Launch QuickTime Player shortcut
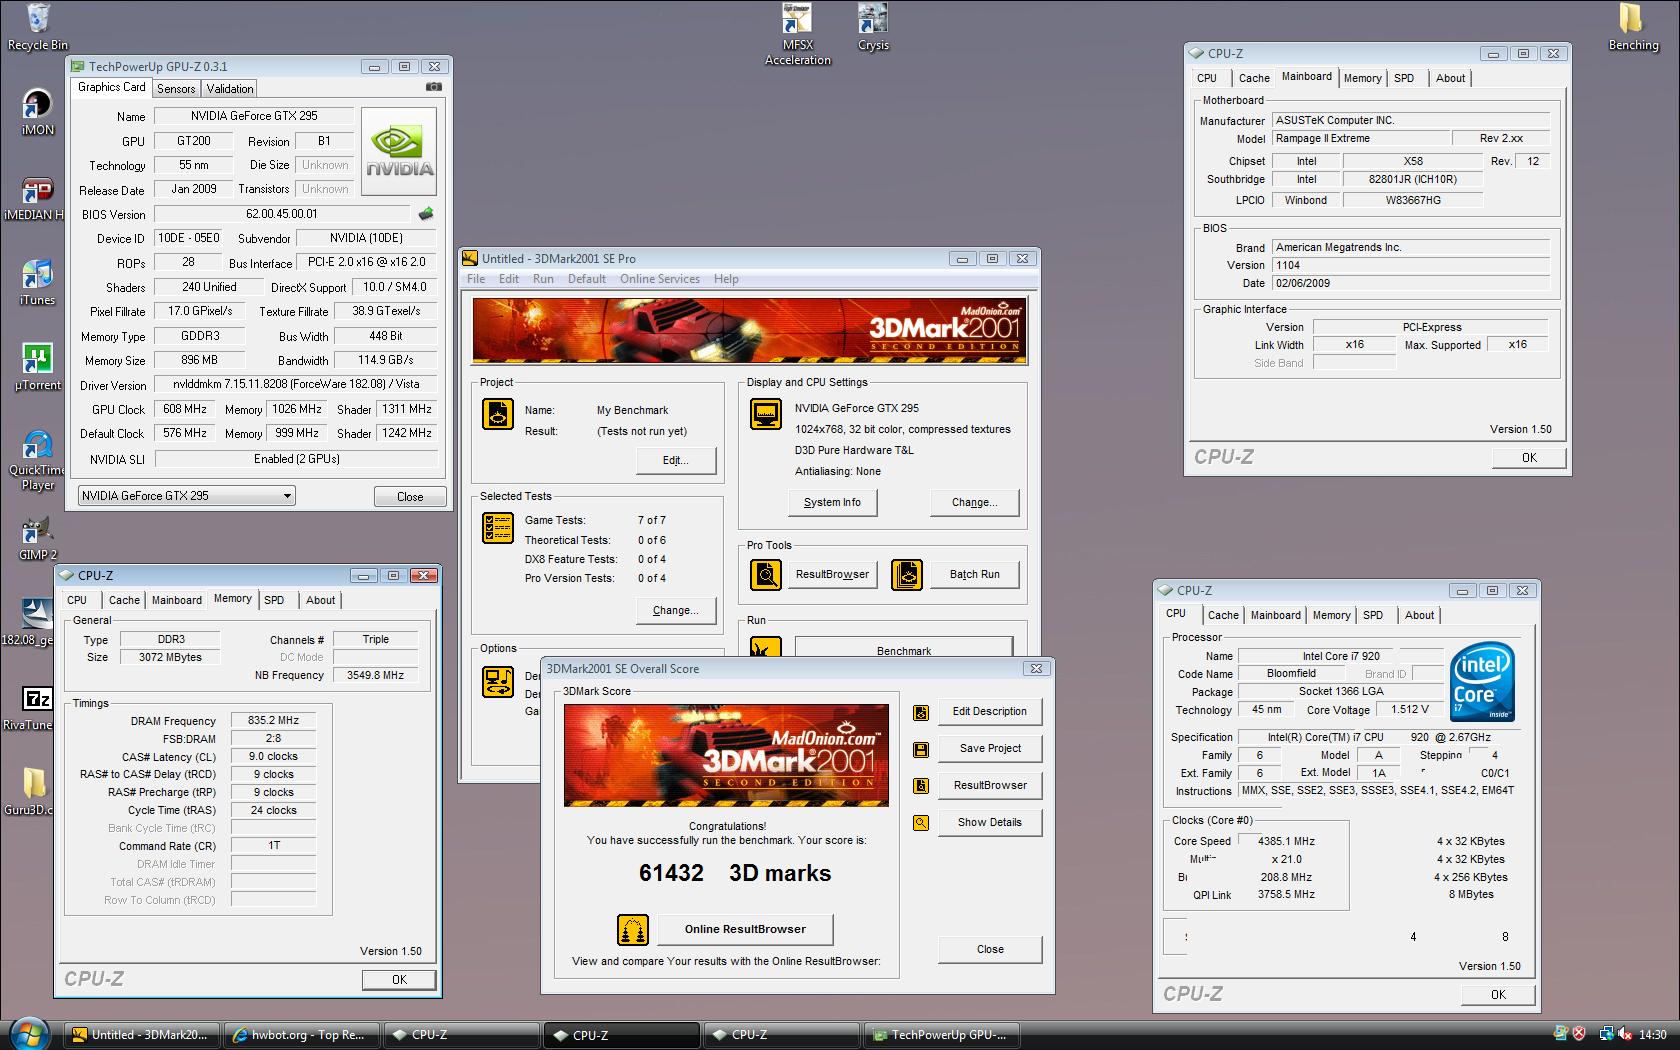 point(37,460)
